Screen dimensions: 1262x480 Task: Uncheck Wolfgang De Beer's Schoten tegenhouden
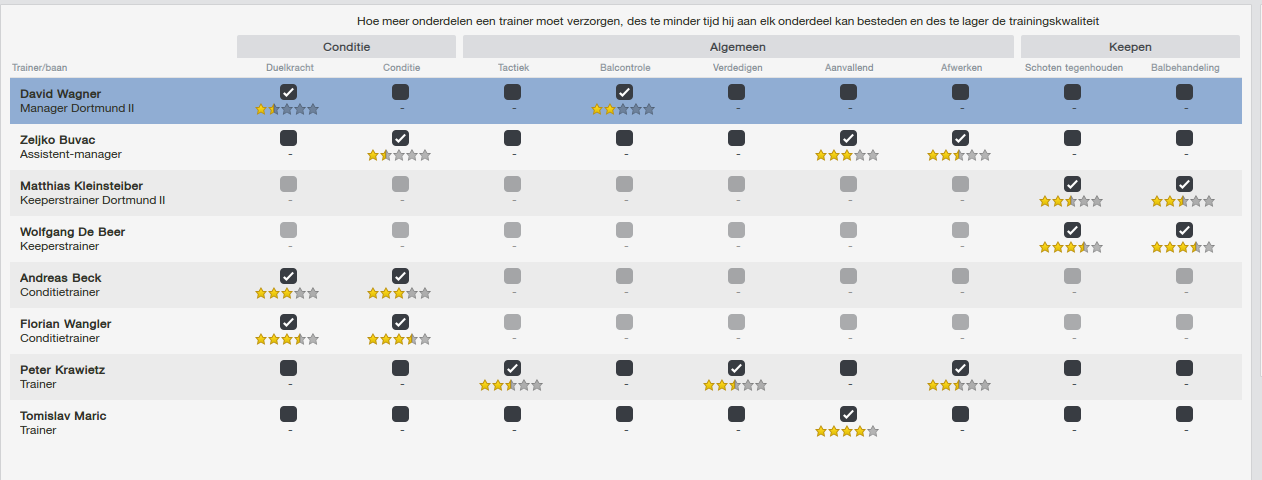click(x=1072, y=230)
